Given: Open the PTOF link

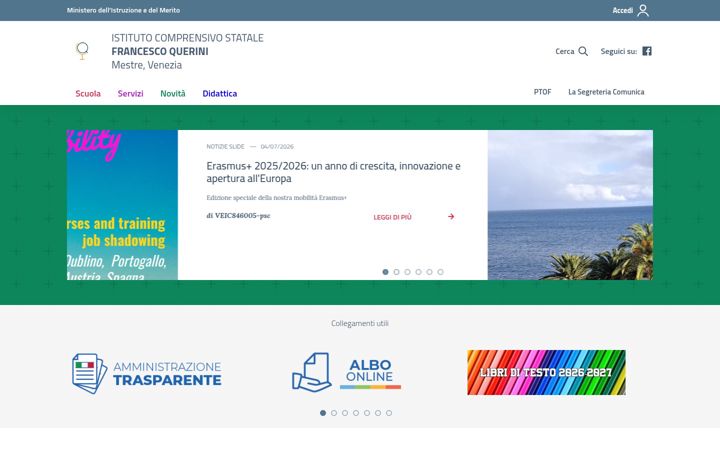Looking at the screenshot, I should point(542,92).
